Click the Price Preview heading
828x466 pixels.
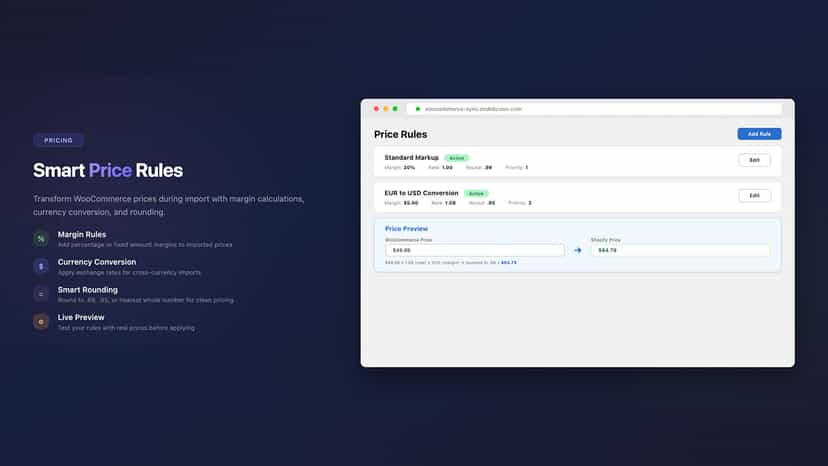click(406, 229)
